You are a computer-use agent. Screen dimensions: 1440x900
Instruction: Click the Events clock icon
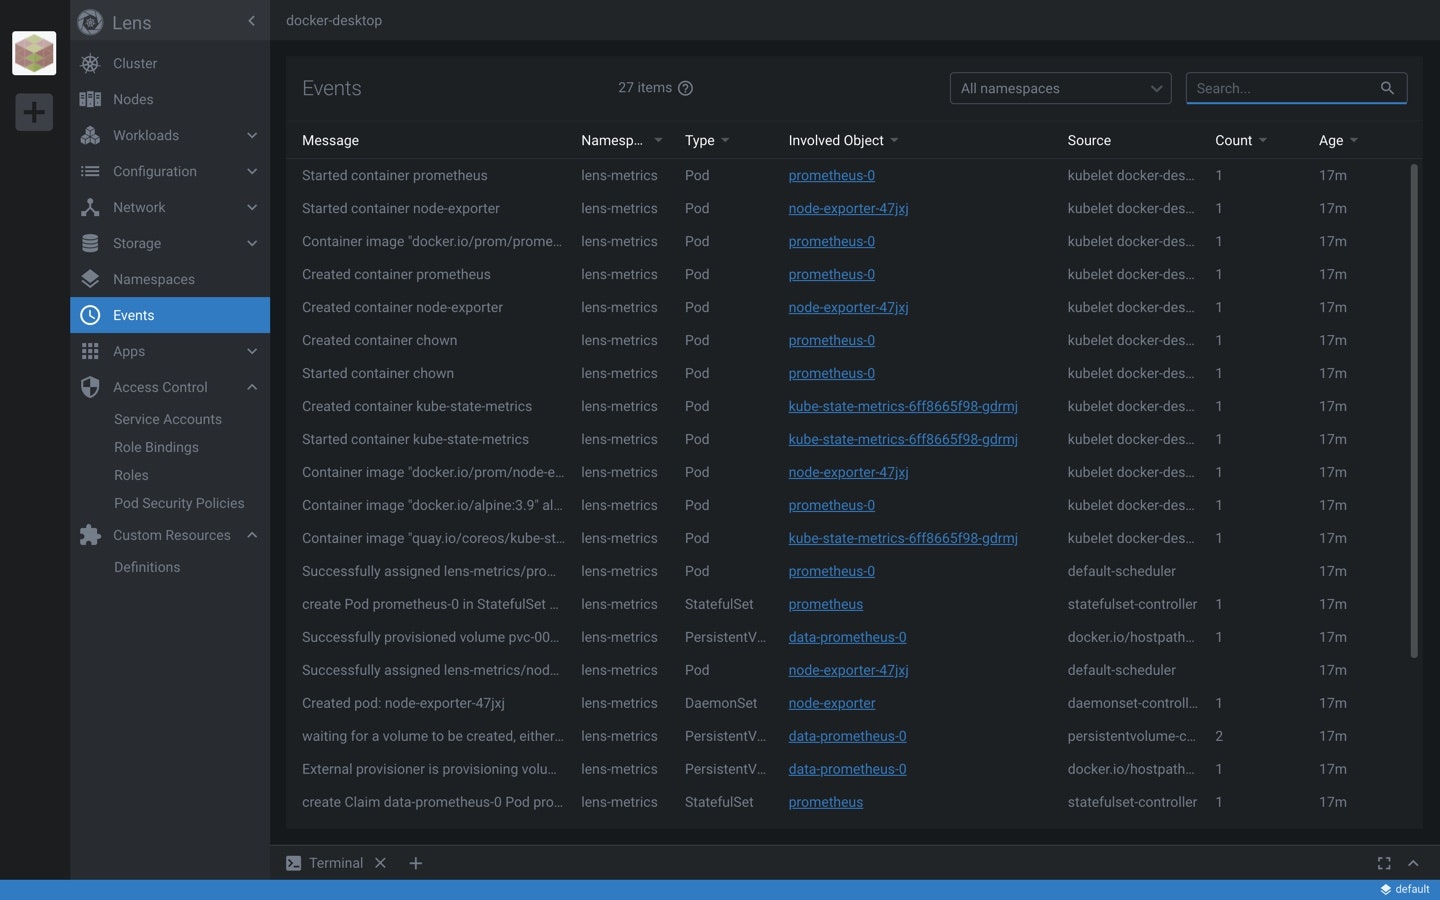click(x=90, y=315)
